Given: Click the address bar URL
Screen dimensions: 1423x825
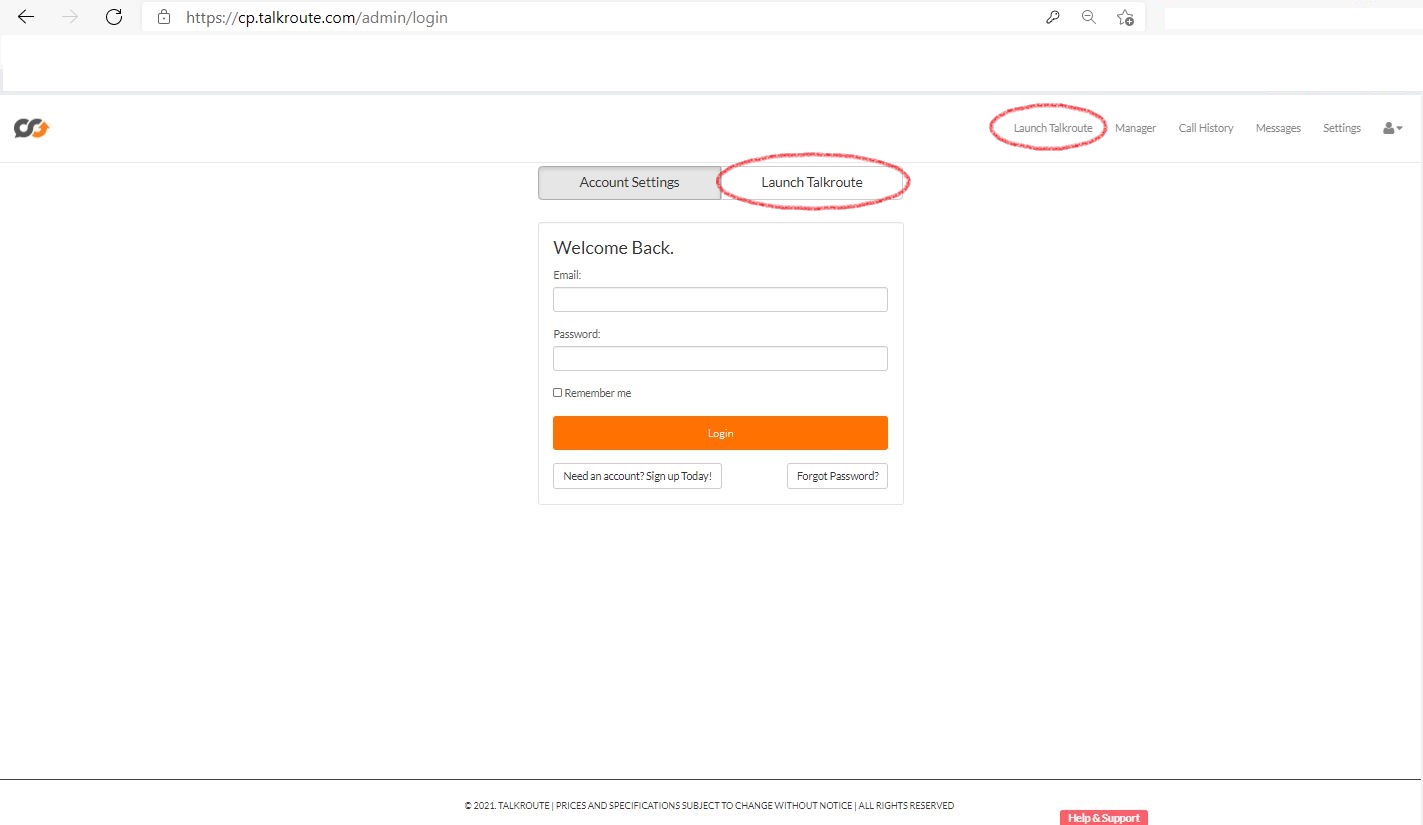Looking at the screenshot, I should pos(316,17).
